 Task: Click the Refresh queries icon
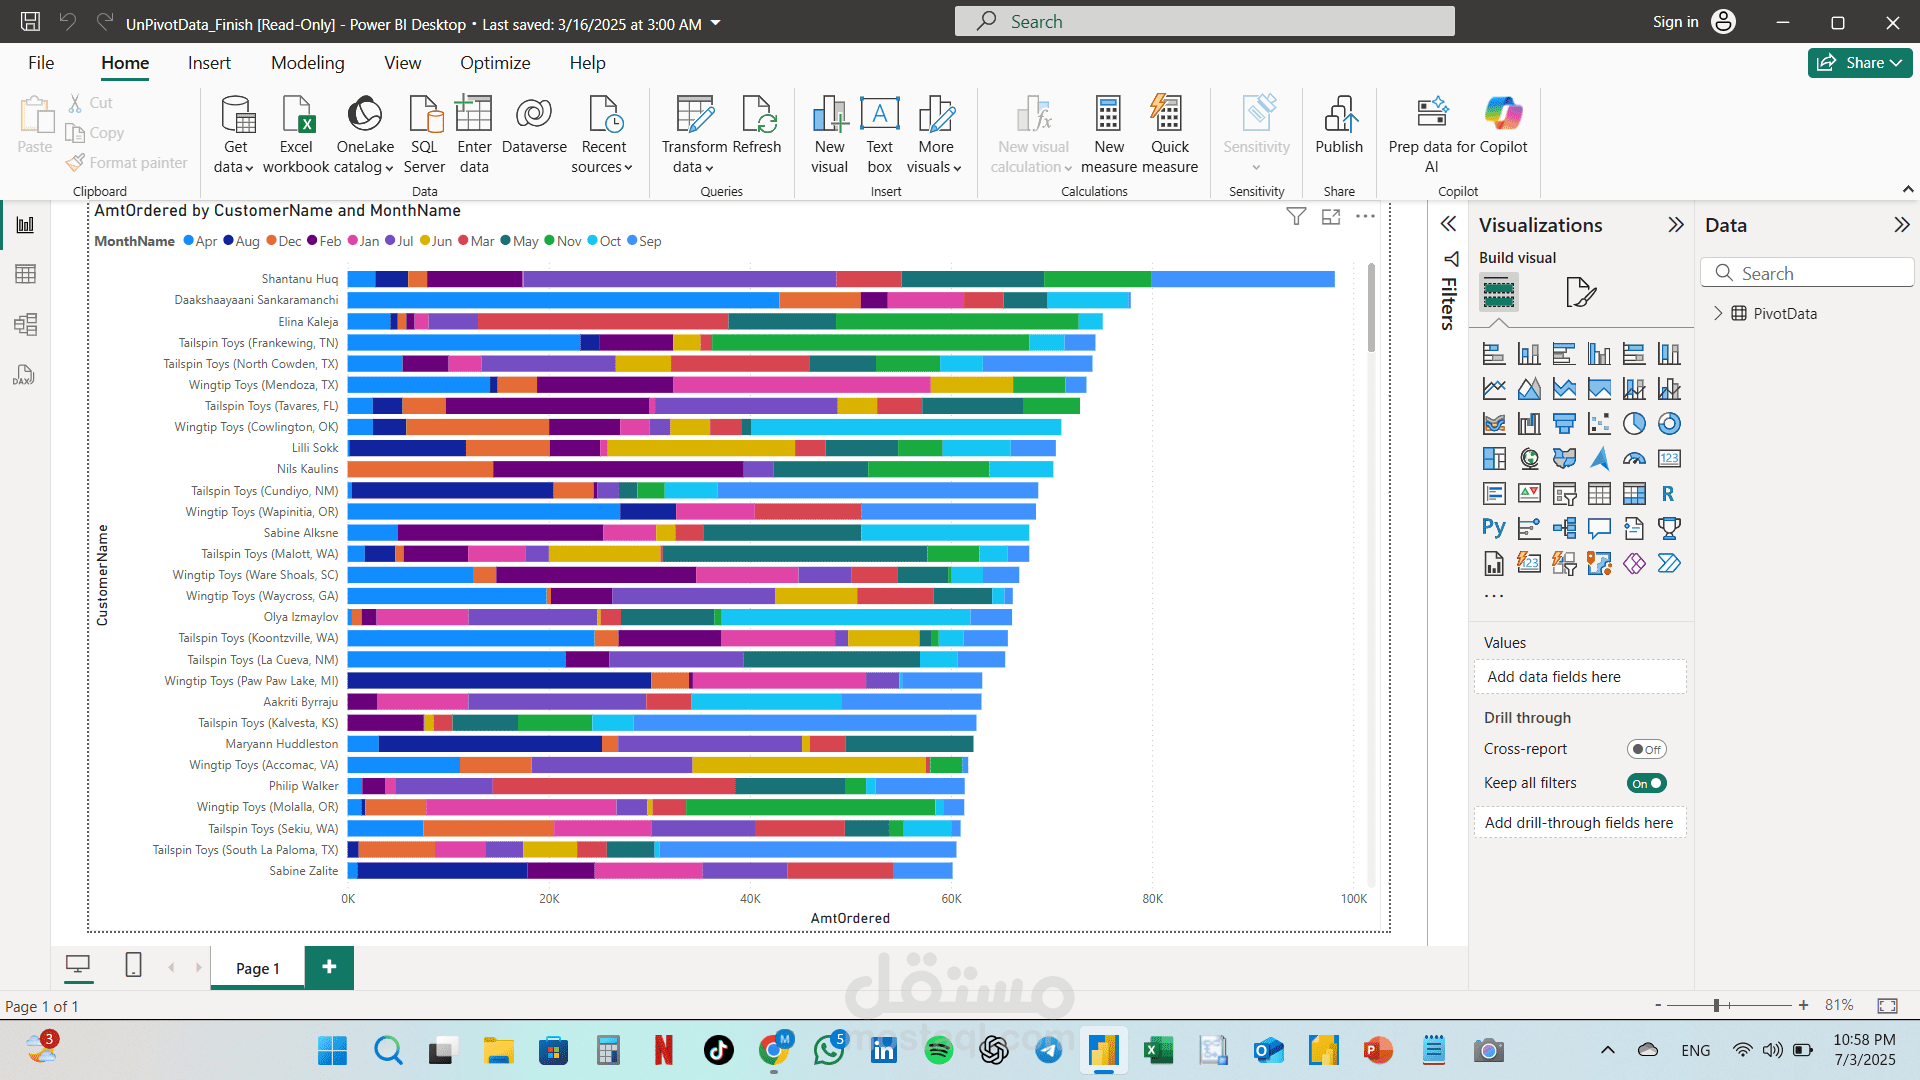(x=757, y=125)
